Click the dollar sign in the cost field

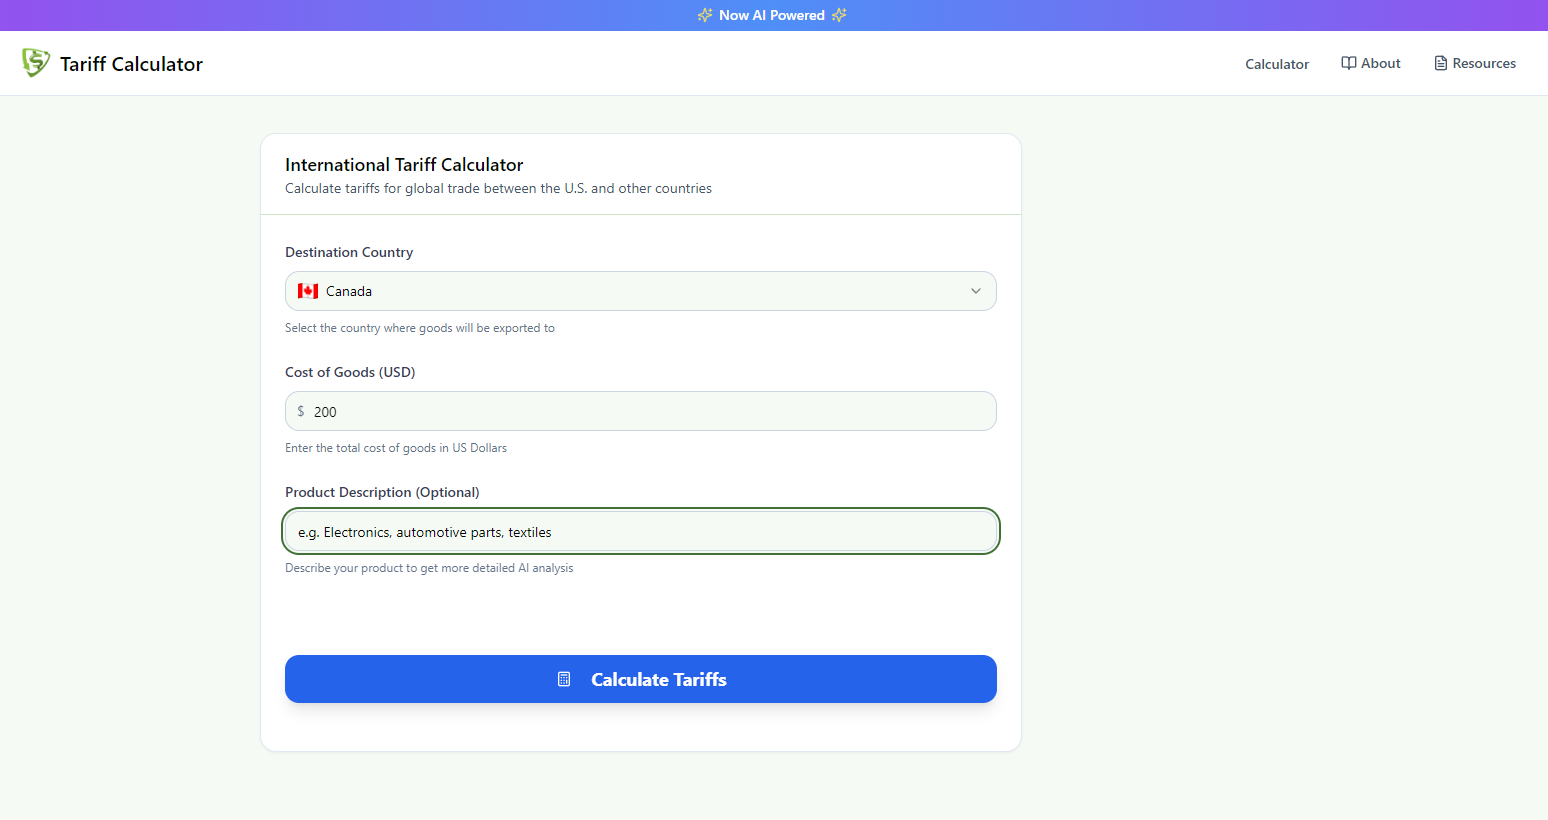[301, 411]
